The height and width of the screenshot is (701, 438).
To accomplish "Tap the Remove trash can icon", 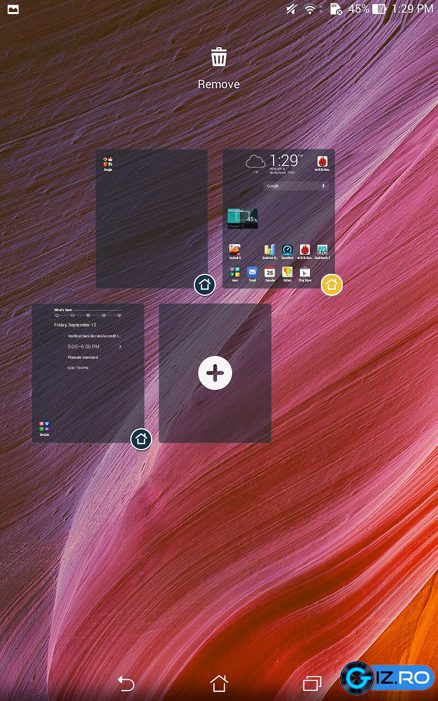I will (219, 57).
